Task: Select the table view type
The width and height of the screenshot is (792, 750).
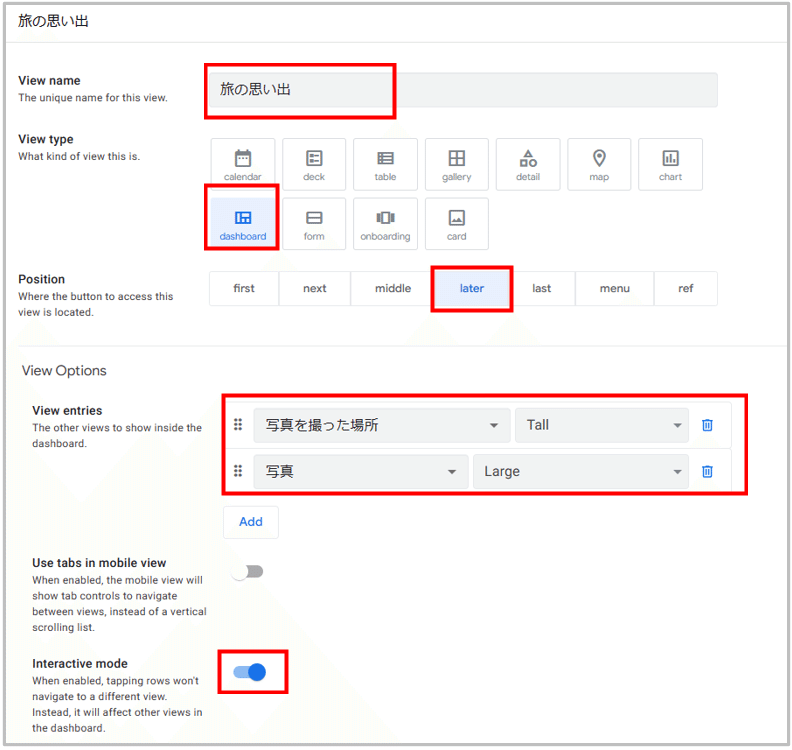Action: tap(385, 165)
